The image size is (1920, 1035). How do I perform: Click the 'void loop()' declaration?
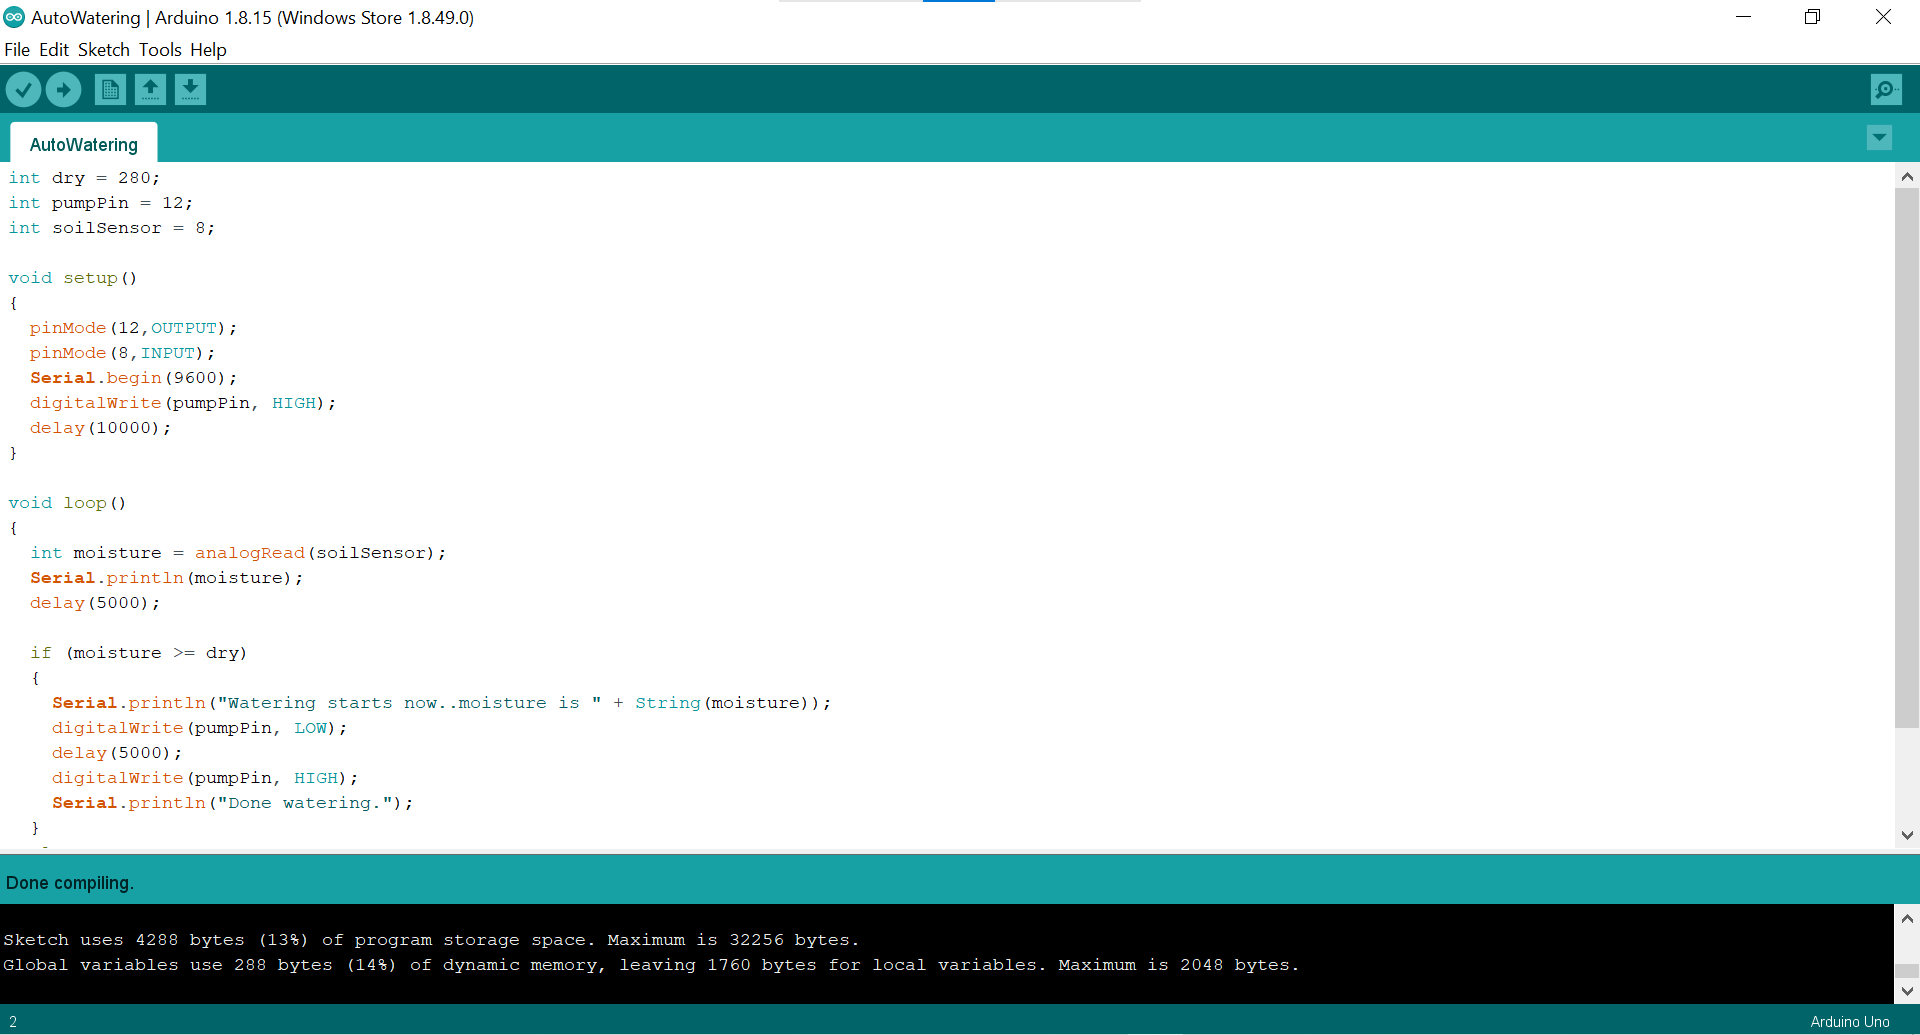click(x=67, y=503)
